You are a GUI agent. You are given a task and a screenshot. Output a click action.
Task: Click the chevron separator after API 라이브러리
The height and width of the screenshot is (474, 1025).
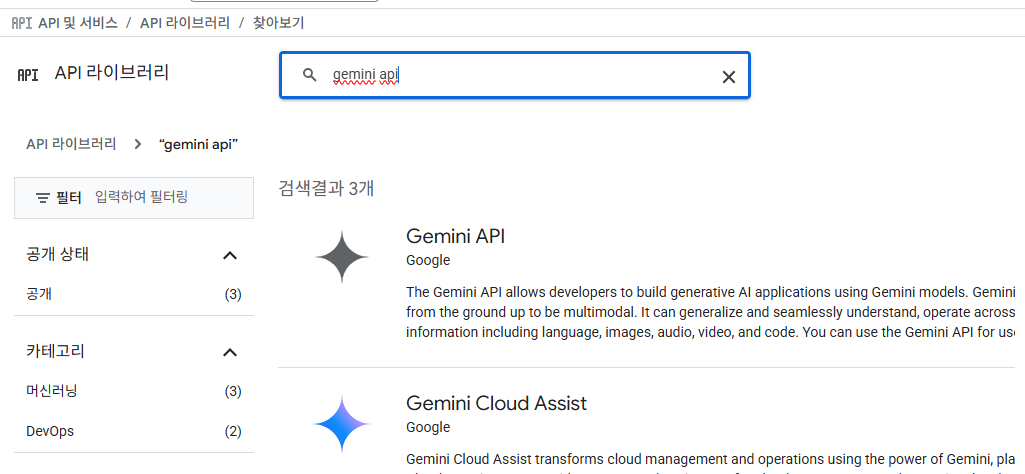click(137, 144)
